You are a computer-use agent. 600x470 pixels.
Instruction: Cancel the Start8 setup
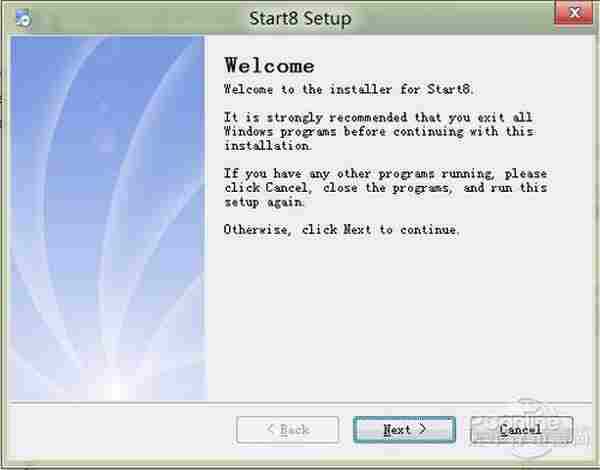click(521, 429)
